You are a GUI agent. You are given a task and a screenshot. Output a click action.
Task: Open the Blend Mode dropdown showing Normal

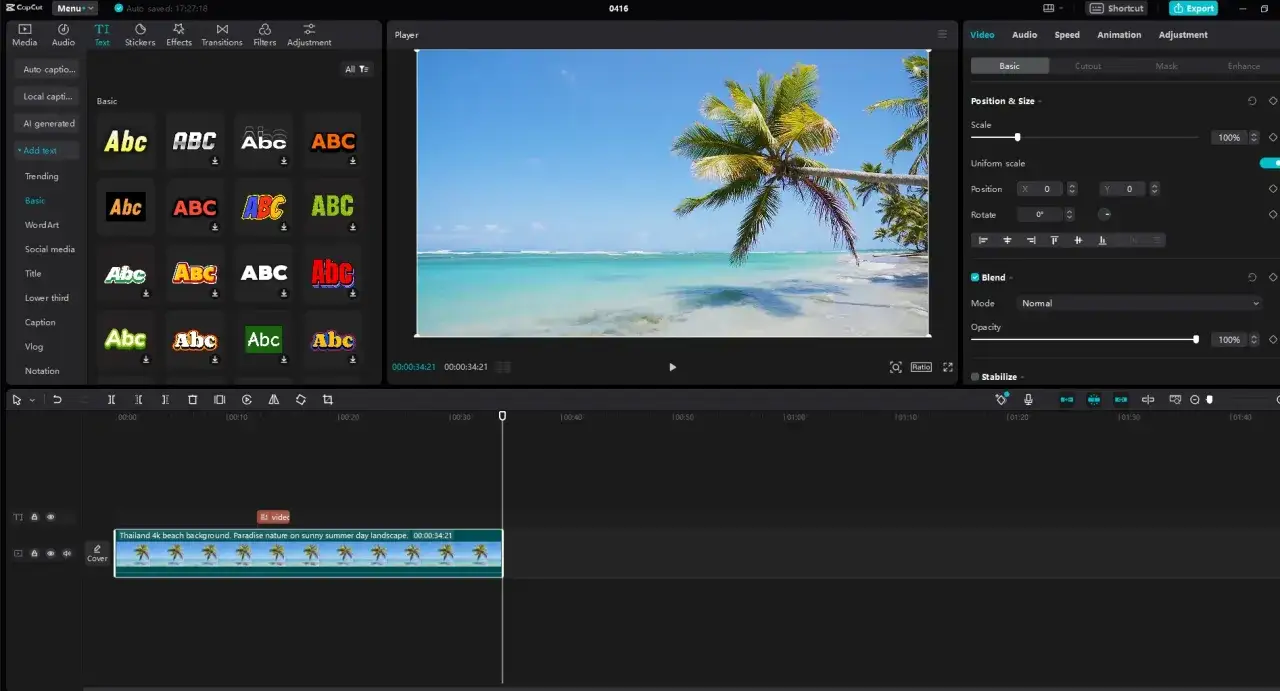1138,303
